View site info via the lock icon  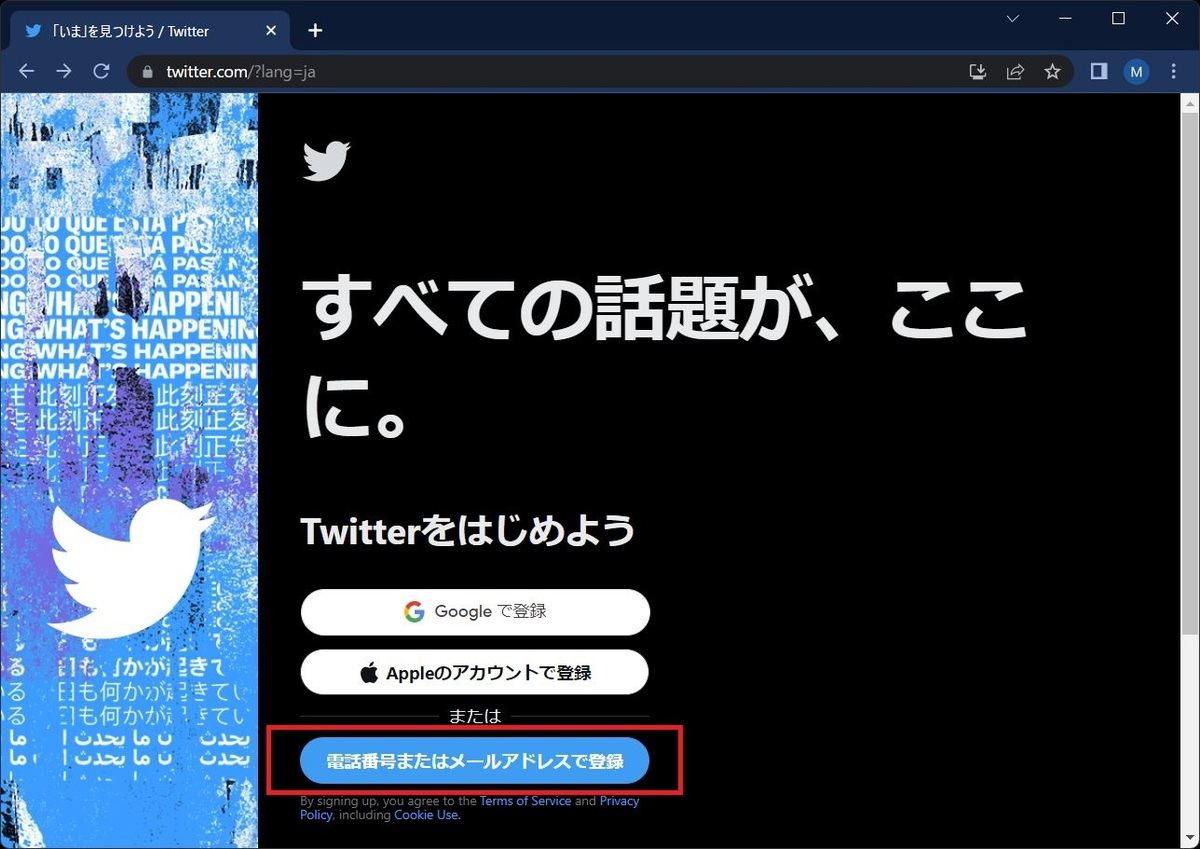tap(149, 72)
